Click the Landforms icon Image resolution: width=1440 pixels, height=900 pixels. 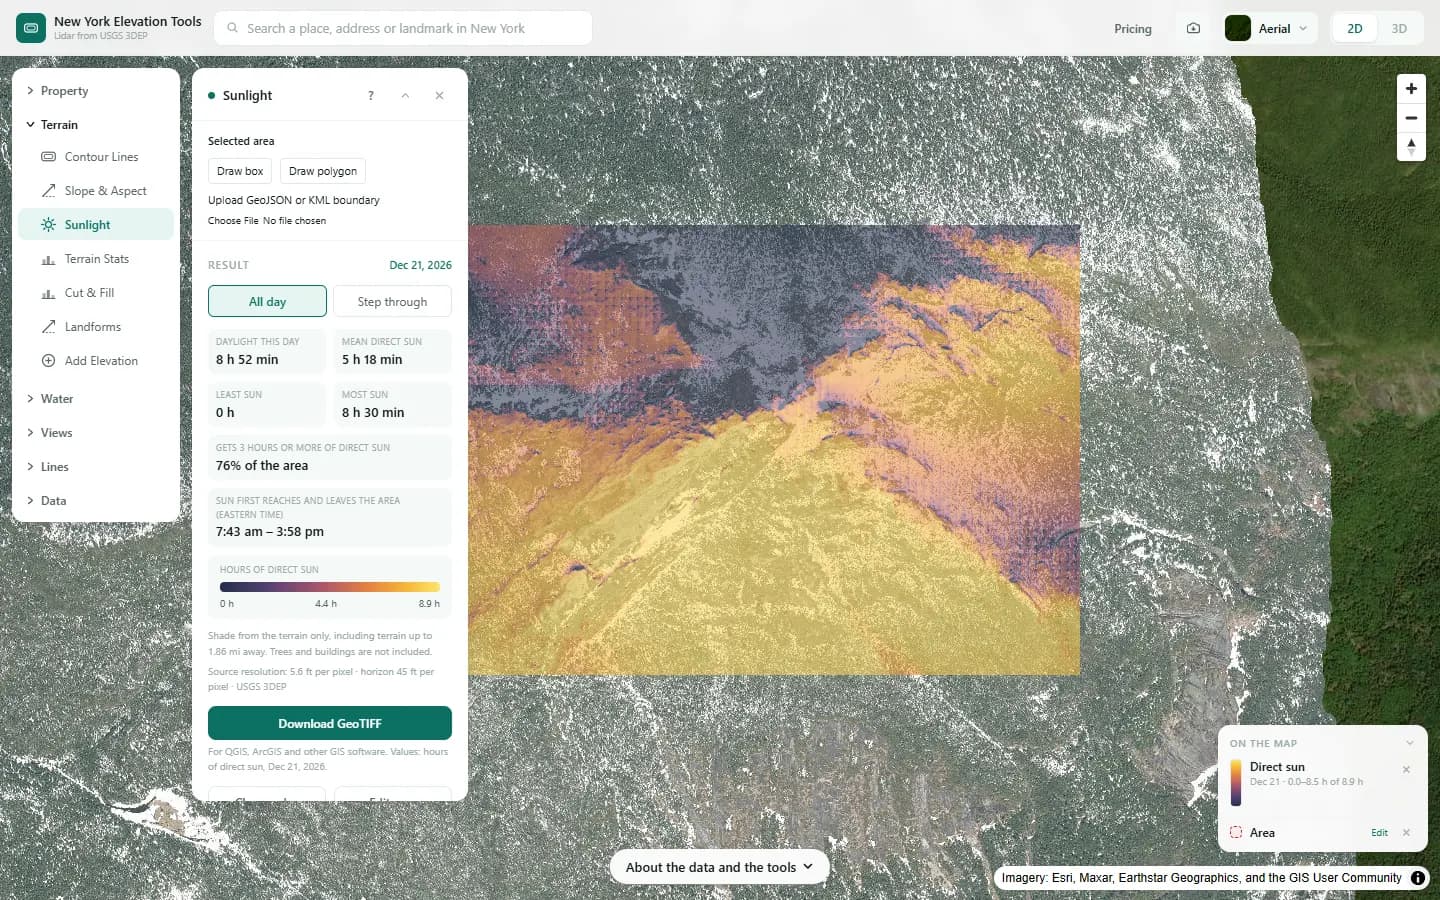48,327
